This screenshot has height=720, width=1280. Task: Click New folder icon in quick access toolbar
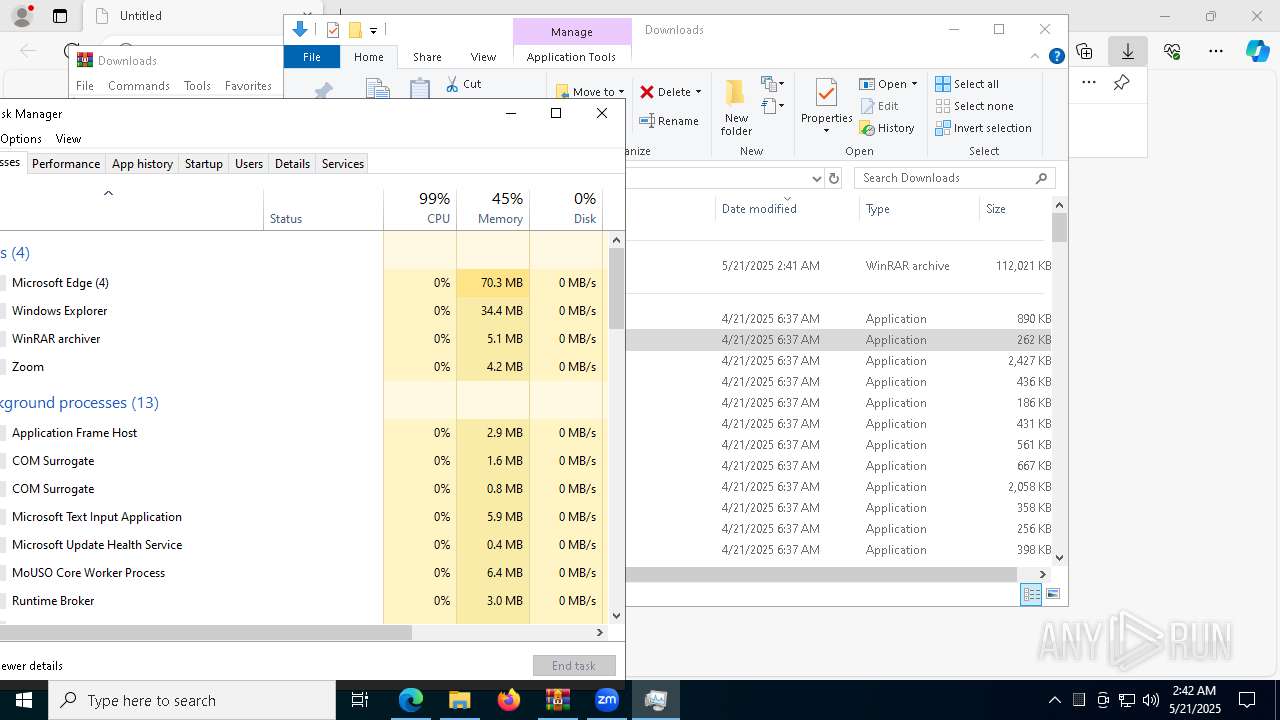coord(354,30)
